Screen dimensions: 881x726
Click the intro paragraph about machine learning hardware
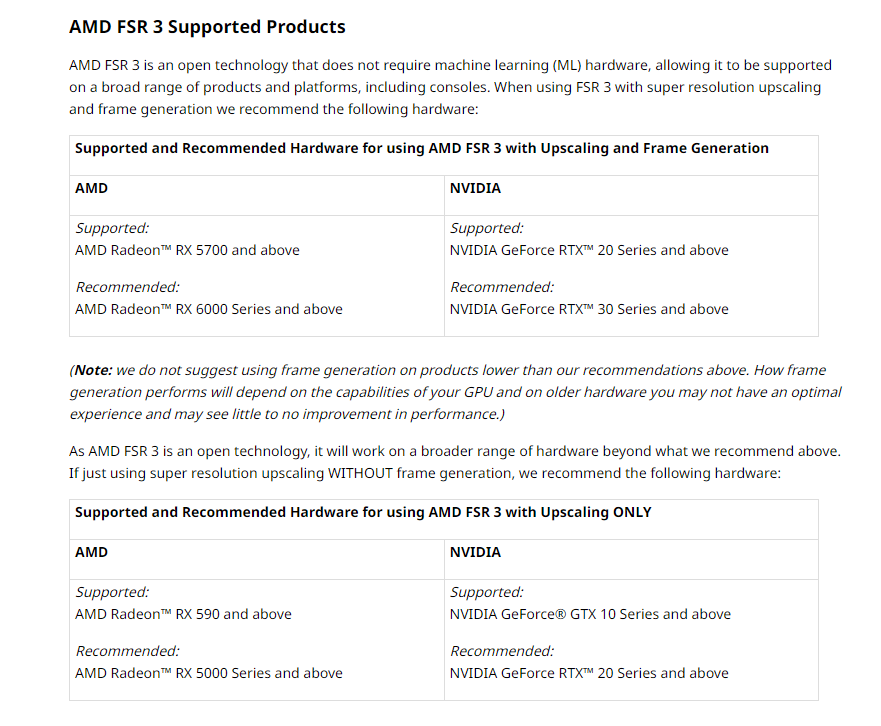pyautogui.click(x=450, y=87)
